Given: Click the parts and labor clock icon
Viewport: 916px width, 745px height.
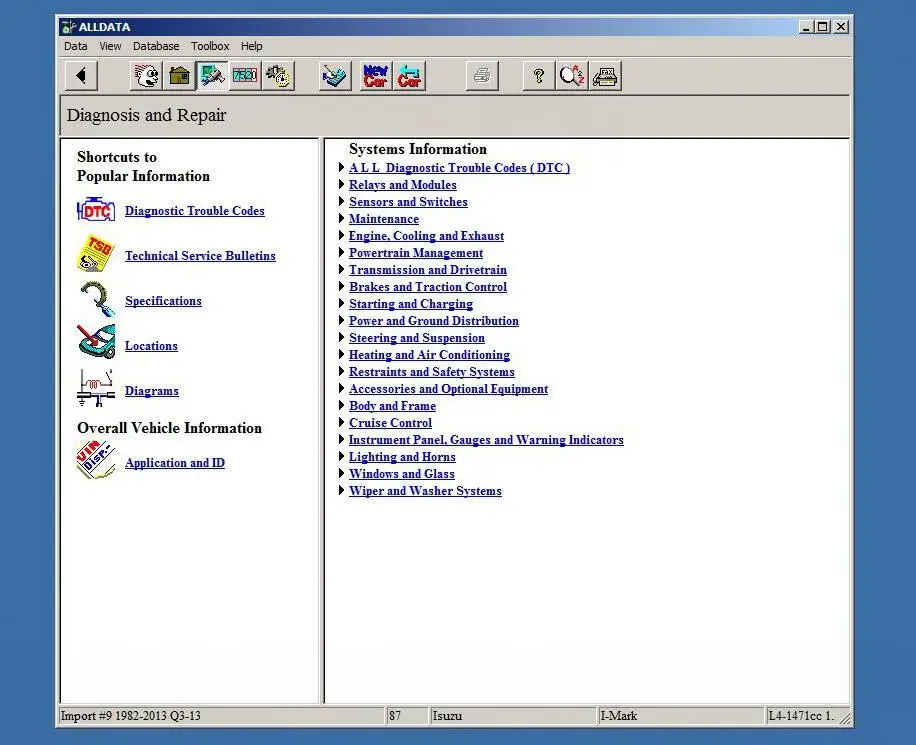Looking at the screenshot, I should 278,75.
